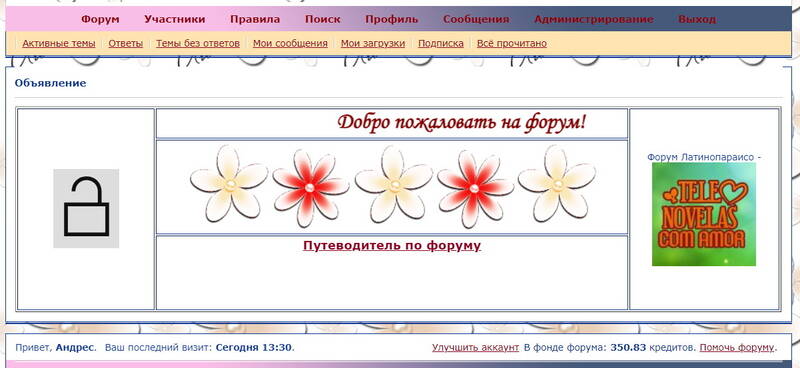Select Поиск in the navigation bar
This screenshot has width=800, height=368.
pos(322,19)
